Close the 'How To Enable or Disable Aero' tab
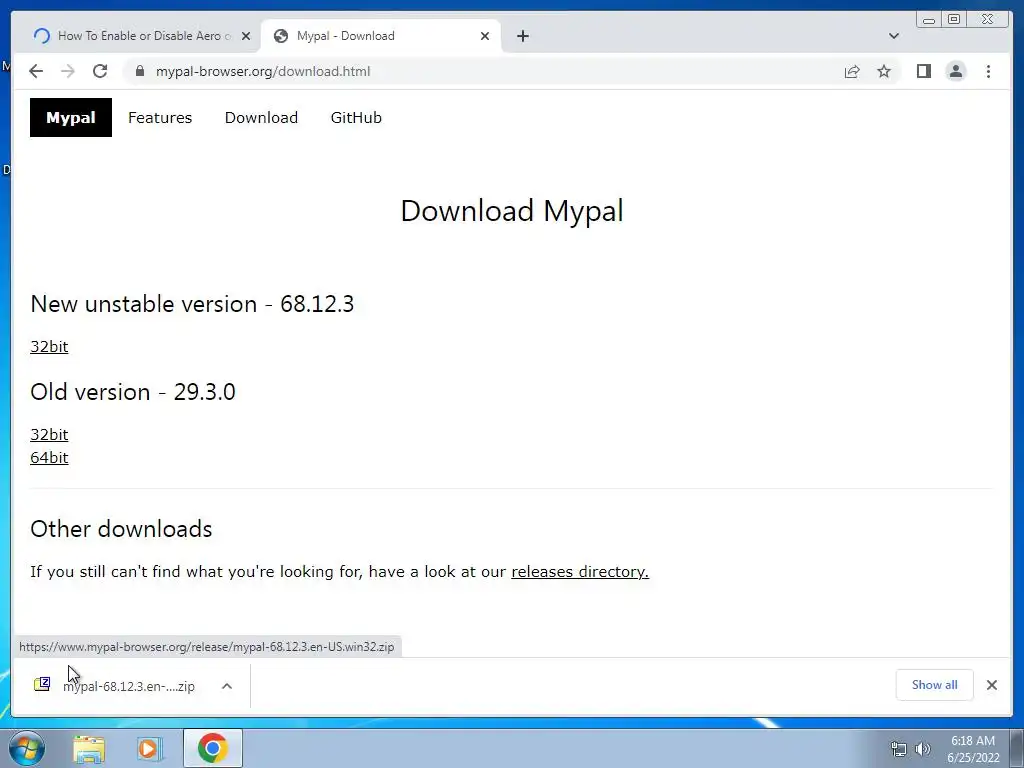The width and height of the screenshot is (1024, 768). pyautogui.click(x=246, y=36)
